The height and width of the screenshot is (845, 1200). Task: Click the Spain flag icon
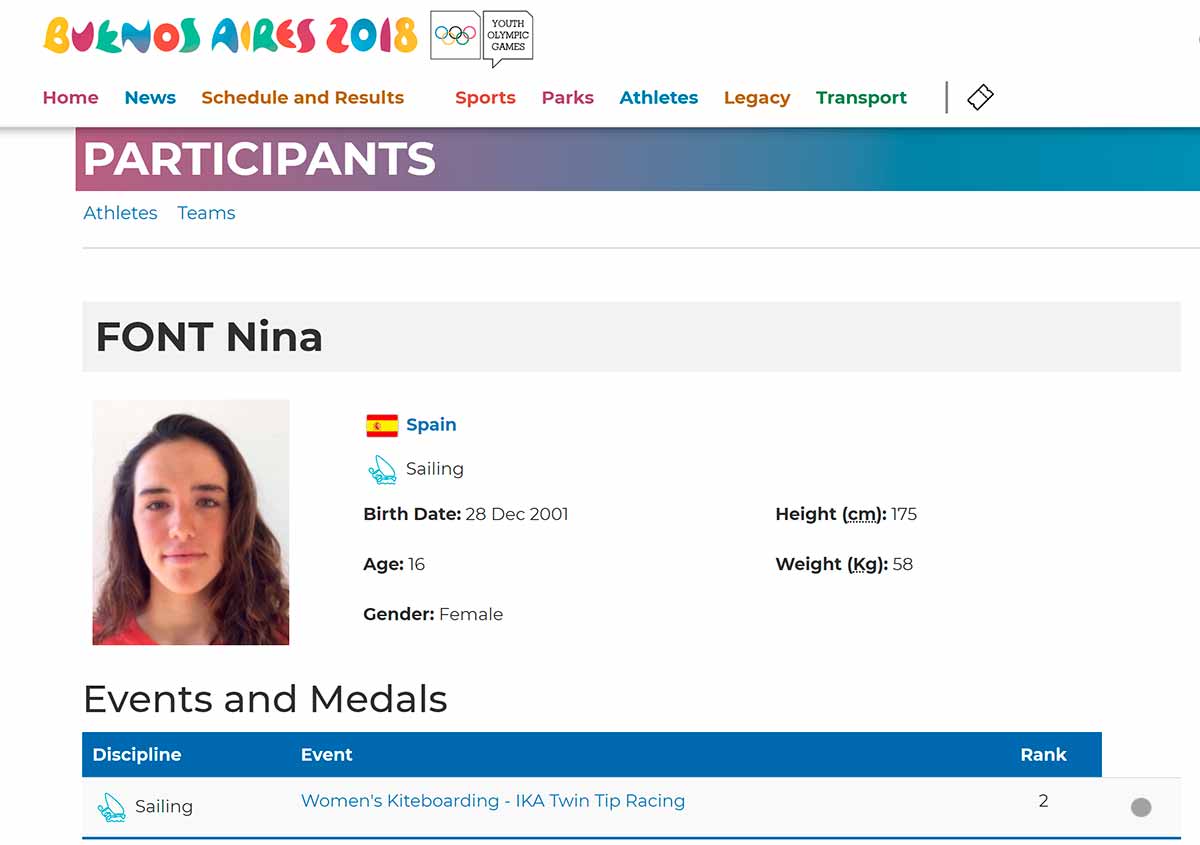[382, 425]
